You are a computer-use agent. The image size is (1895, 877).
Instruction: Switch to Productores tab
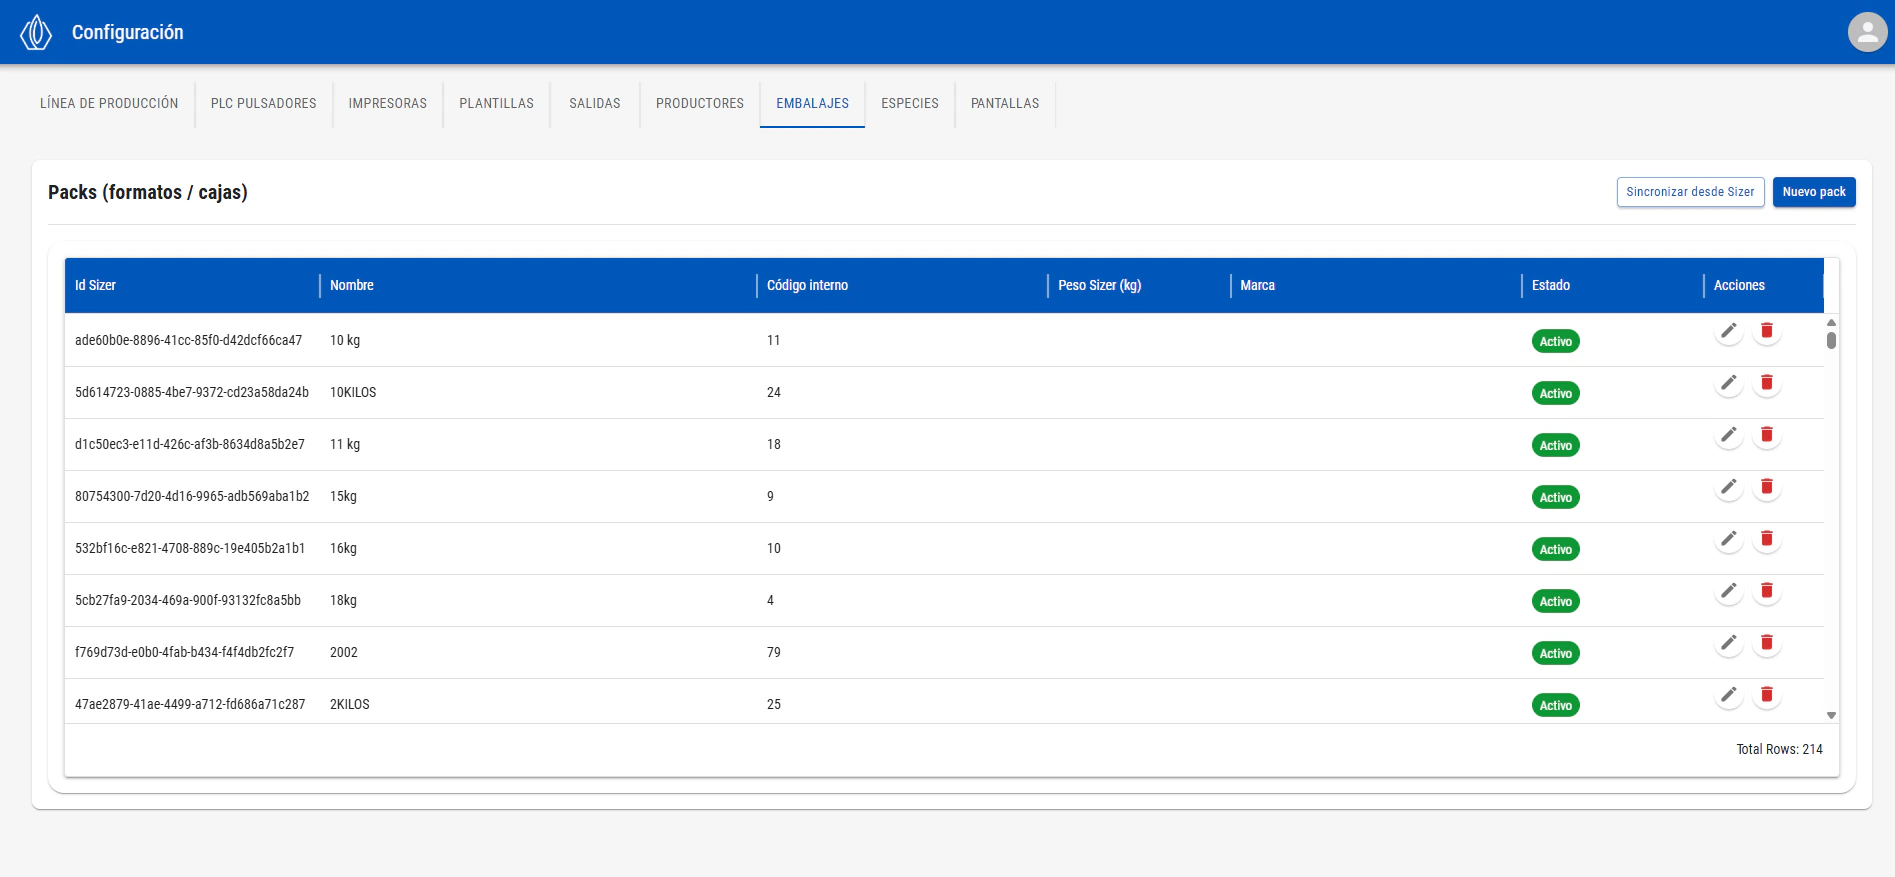pos(700,104)
